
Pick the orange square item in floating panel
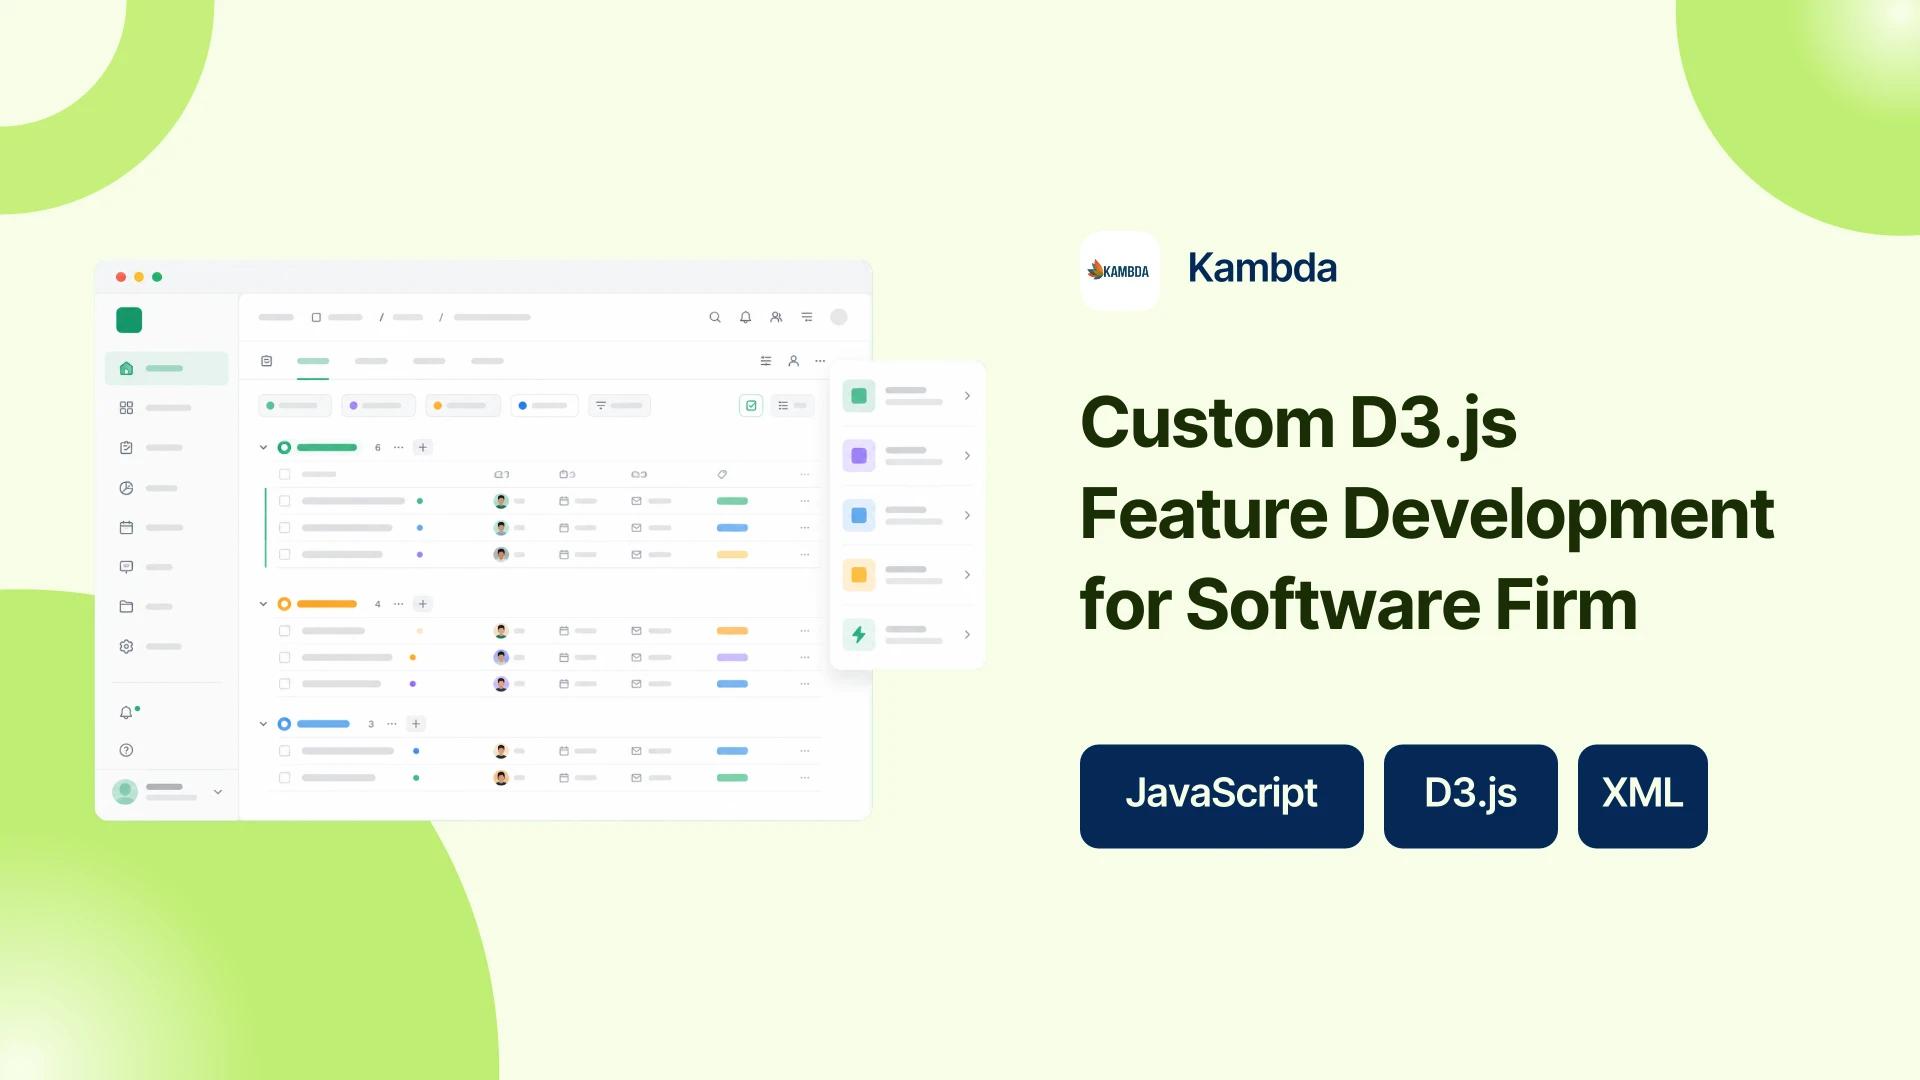(908, 575)
